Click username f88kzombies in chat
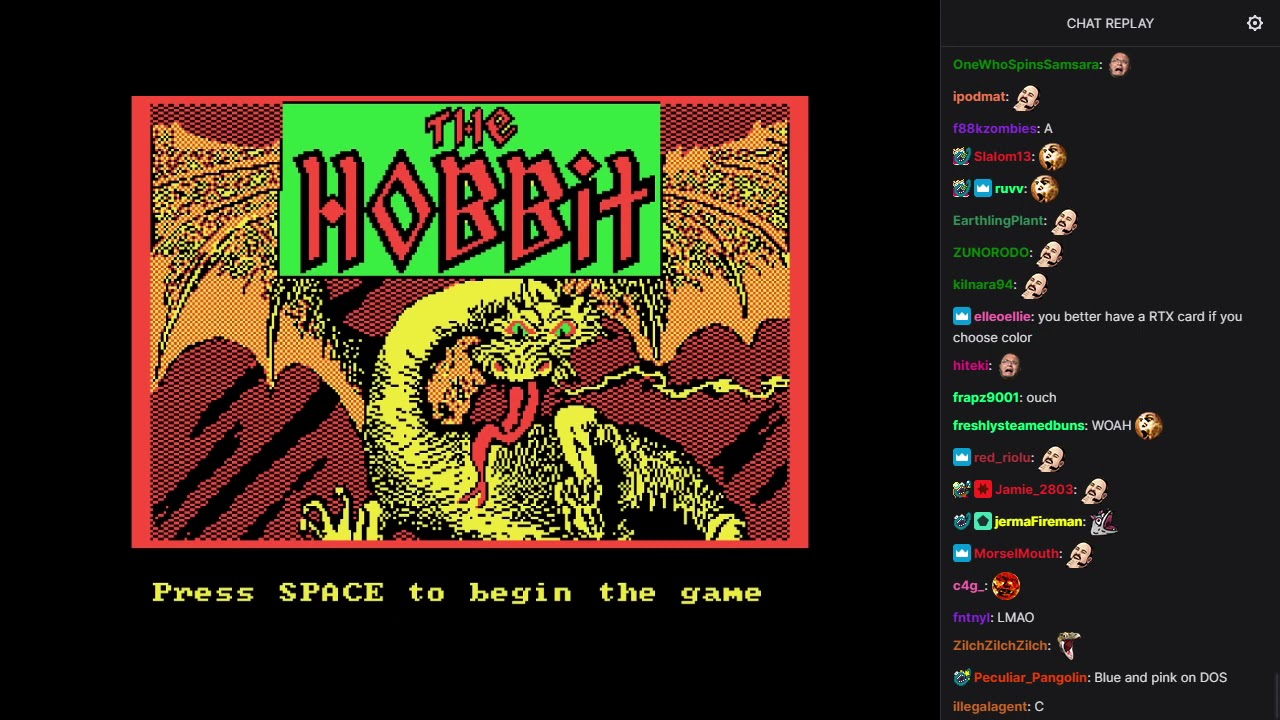This screenshot has height=720, width=1280. click(x=995, y=128)
